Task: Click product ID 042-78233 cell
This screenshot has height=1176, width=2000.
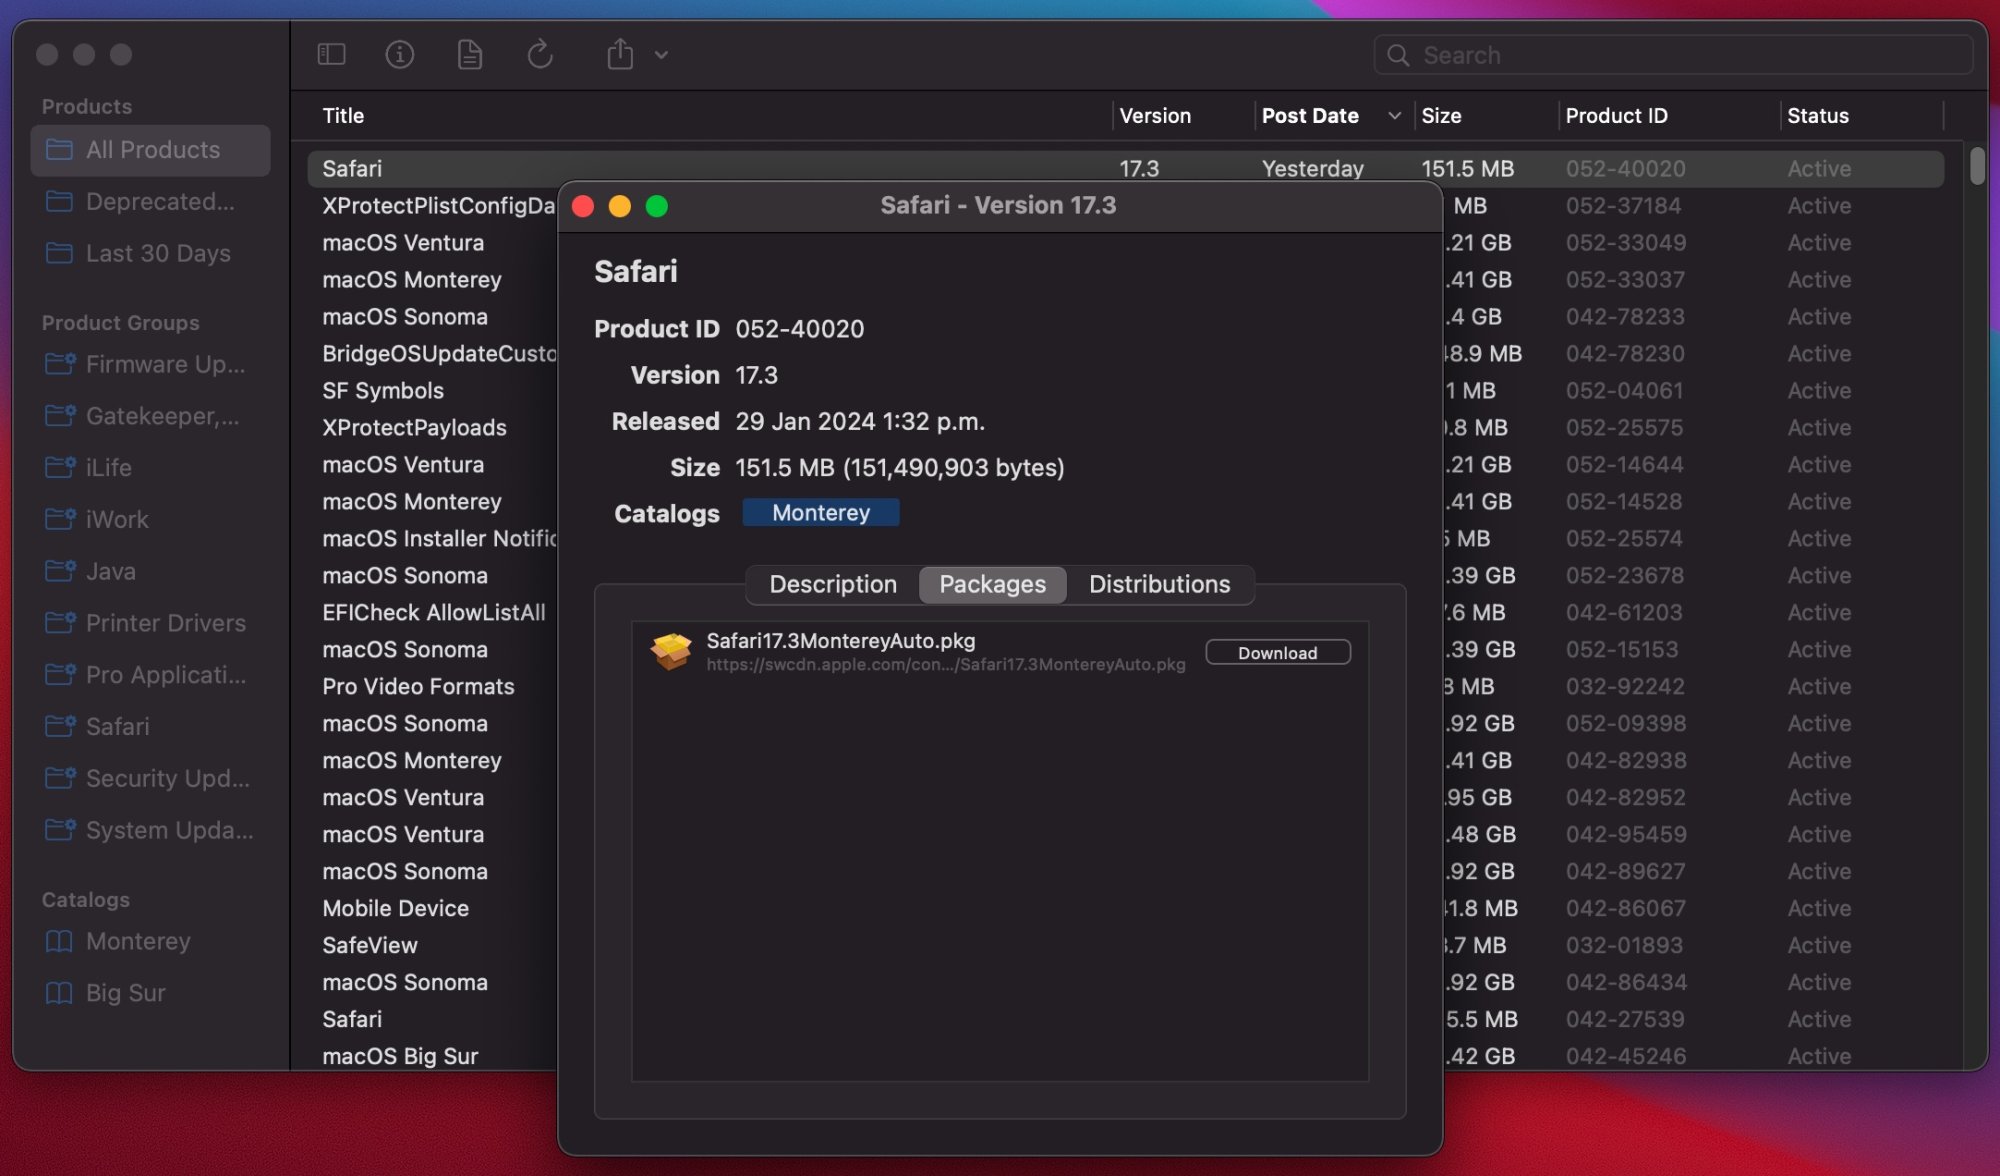Action: tap(1625, 317)
